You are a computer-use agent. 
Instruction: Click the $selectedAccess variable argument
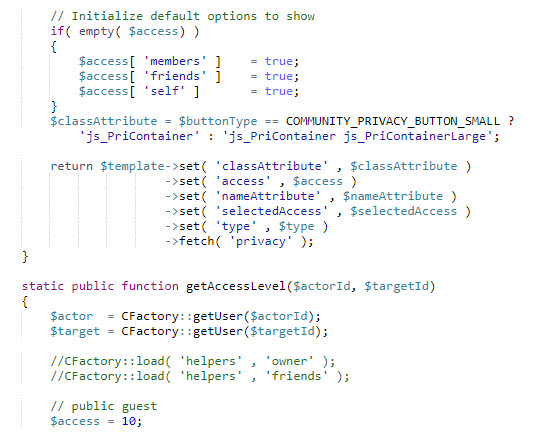point(404,211)
